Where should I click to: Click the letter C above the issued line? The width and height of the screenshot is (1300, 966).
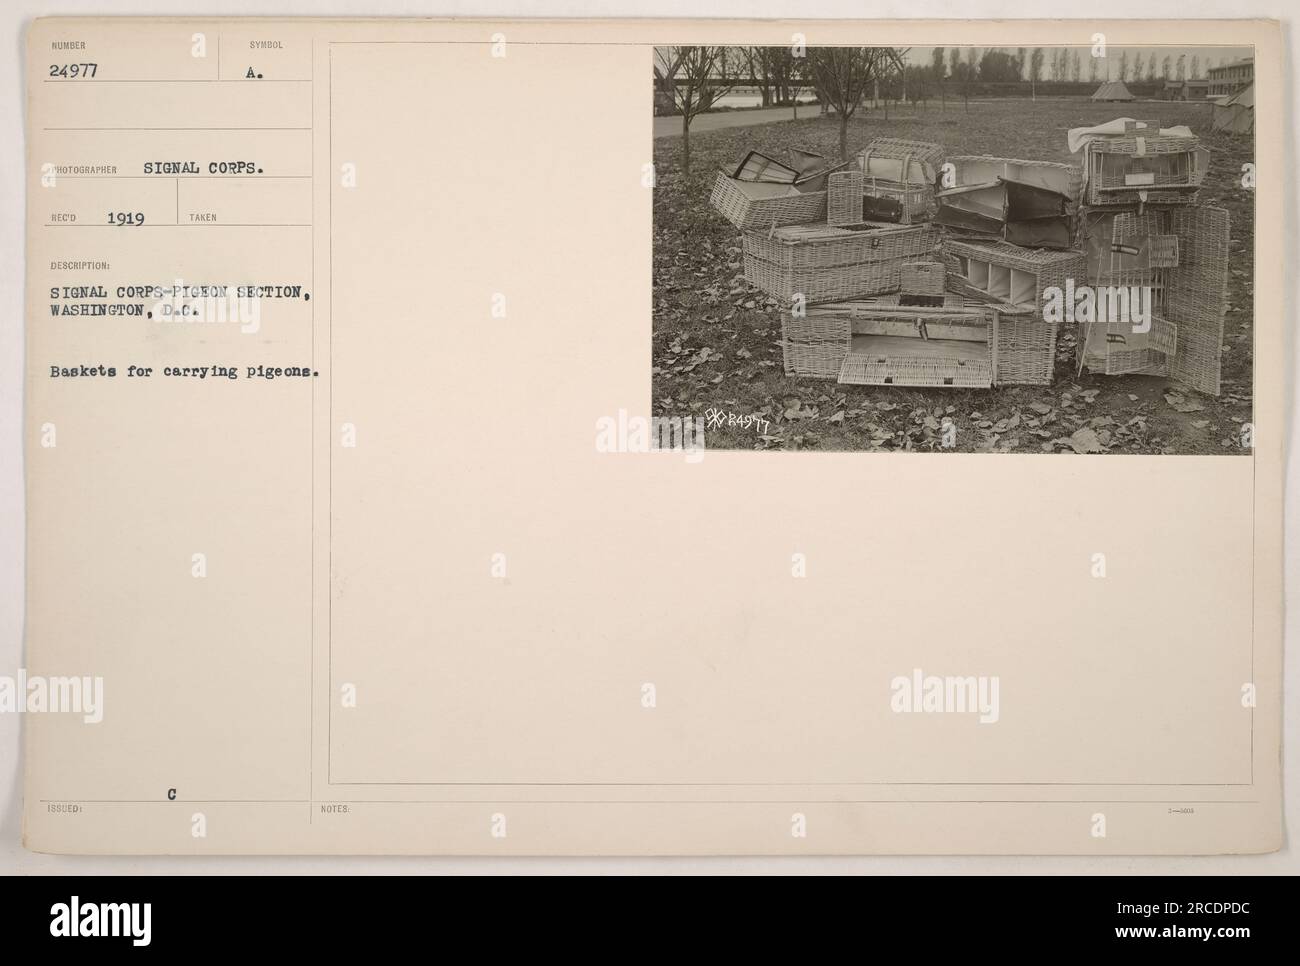pos(172,793)
